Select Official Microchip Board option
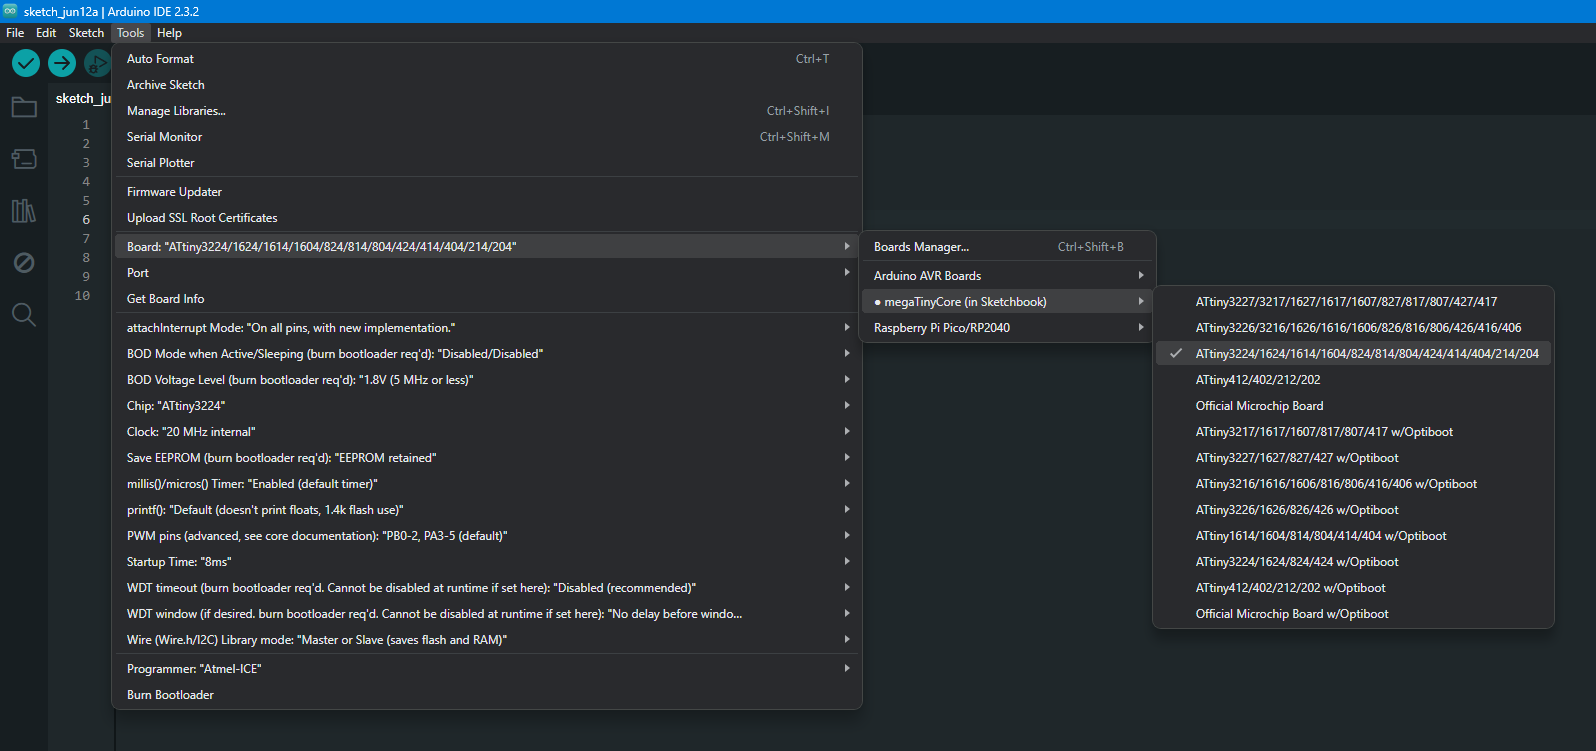Screen dimensions: 1596x751 click(x=1353, y=406)
